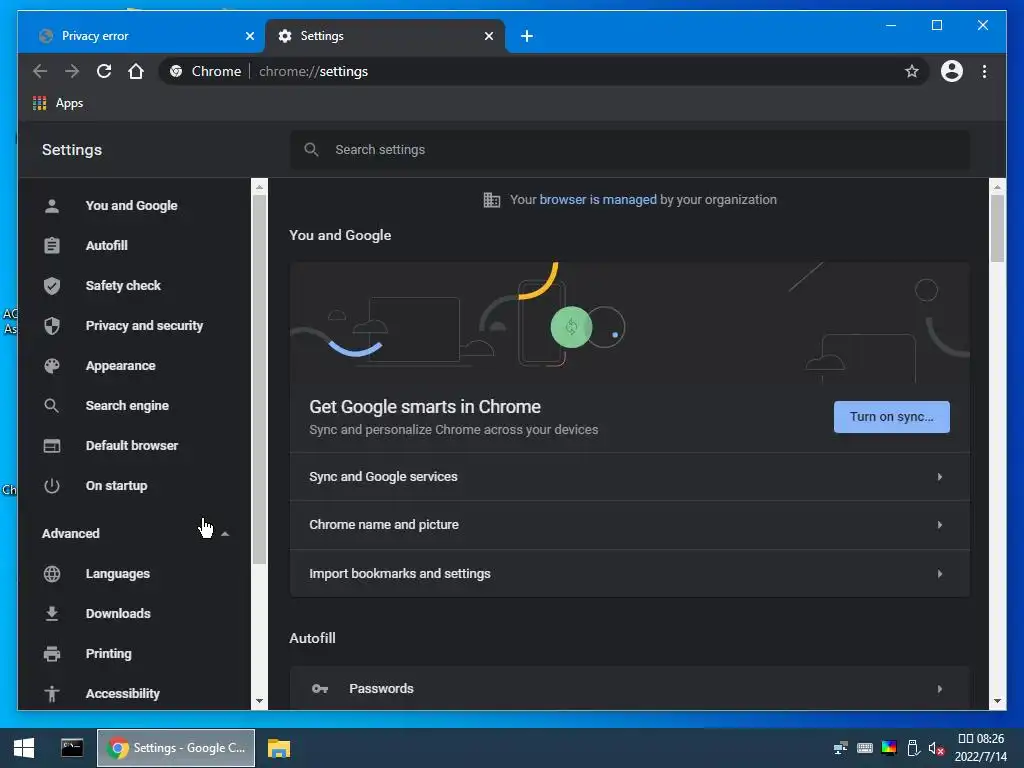This screenshot has height=768, width=1024.
Task: Open the home page icon
Action: 136,71
